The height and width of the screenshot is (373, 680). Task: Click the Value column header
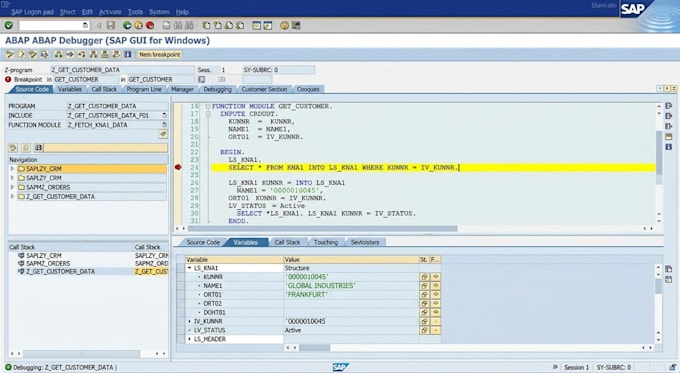[351, 259]
